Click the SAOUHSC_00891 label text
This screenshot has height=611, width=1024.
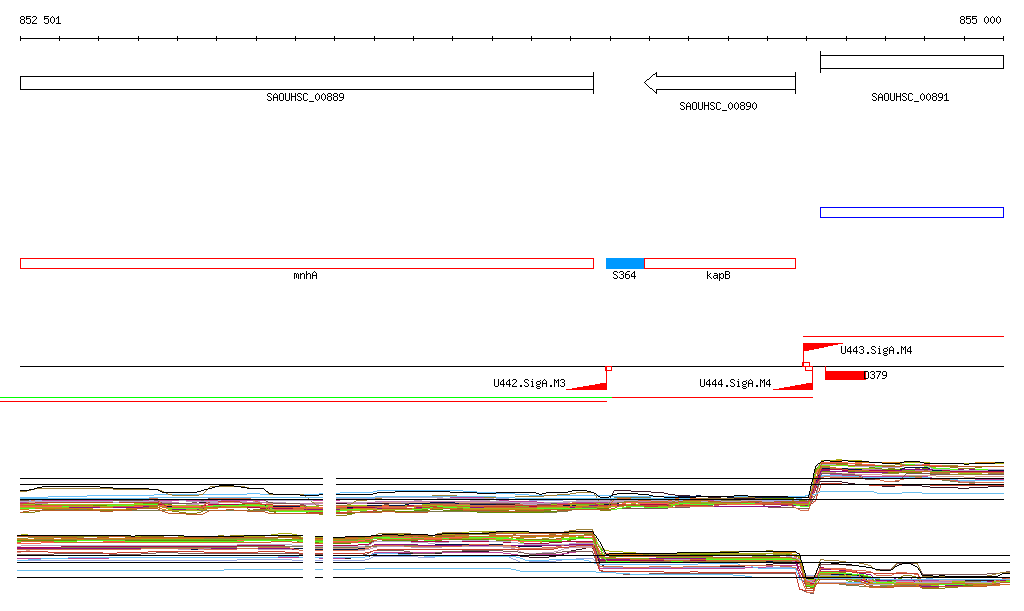[910, 97]
